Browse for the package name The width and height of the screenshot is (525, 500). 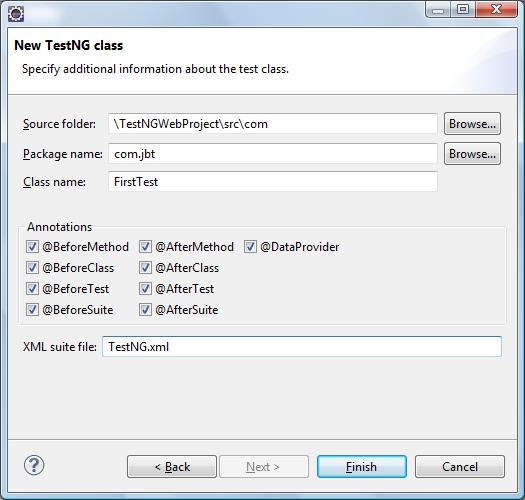472,154
